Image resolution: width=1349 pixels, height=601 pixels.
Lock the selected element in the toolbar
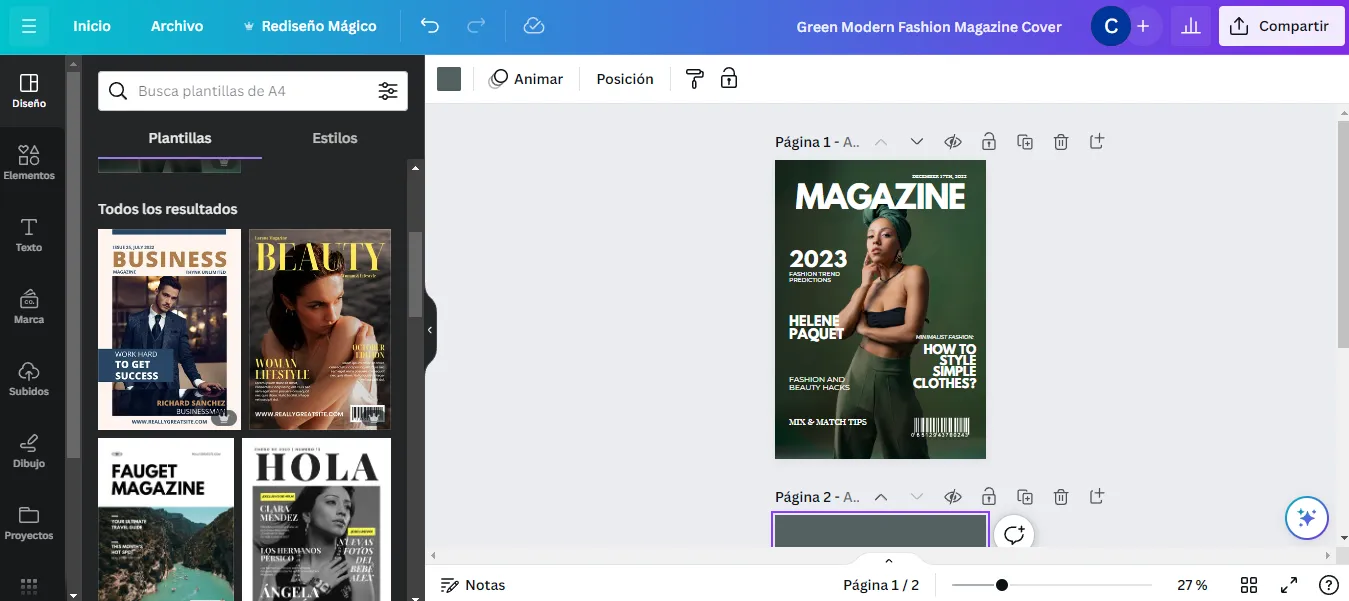pos(729,78)
